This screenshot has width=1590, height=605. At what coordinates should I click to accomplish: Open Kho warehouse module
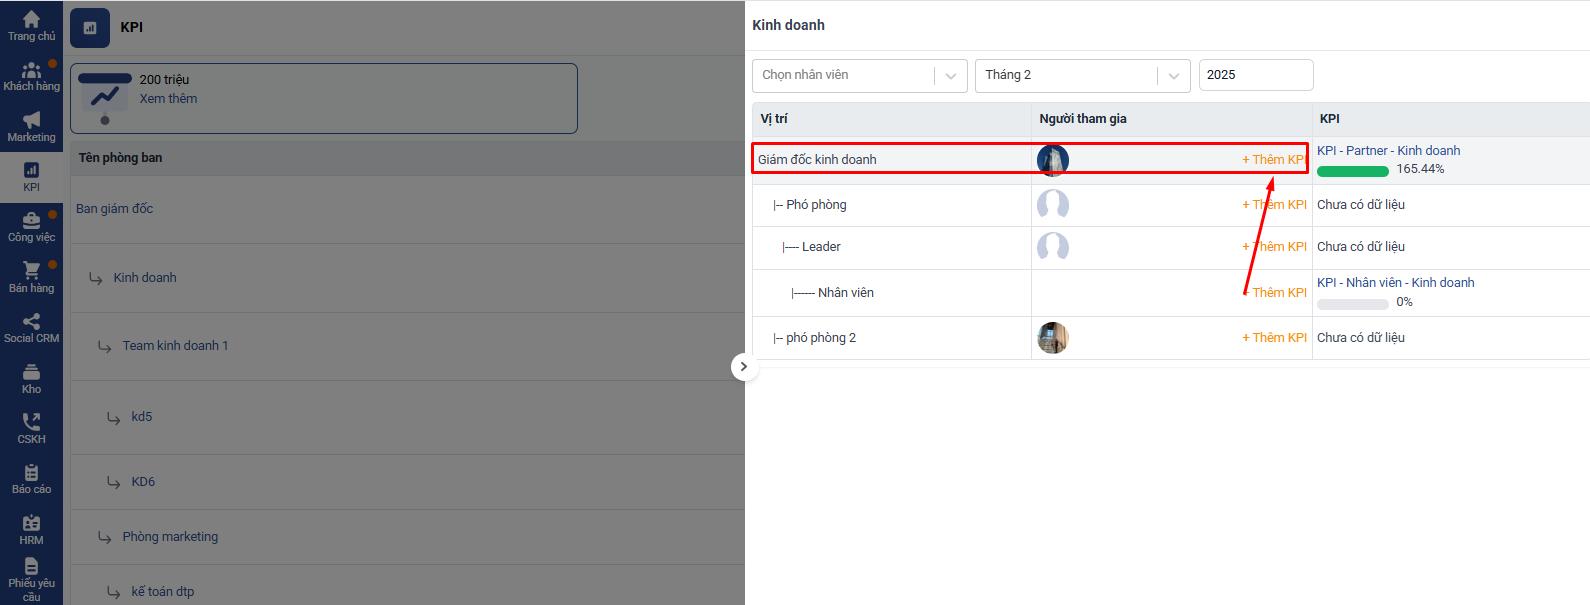31,378
